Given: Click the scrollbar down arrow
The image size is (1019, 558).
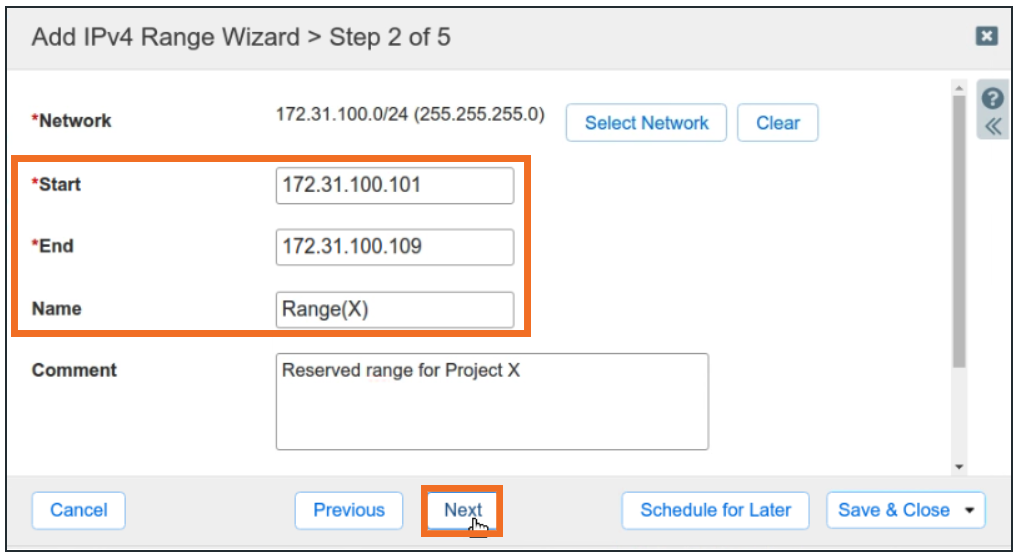Looking at the screenshot, I should [x=960, y=467].
